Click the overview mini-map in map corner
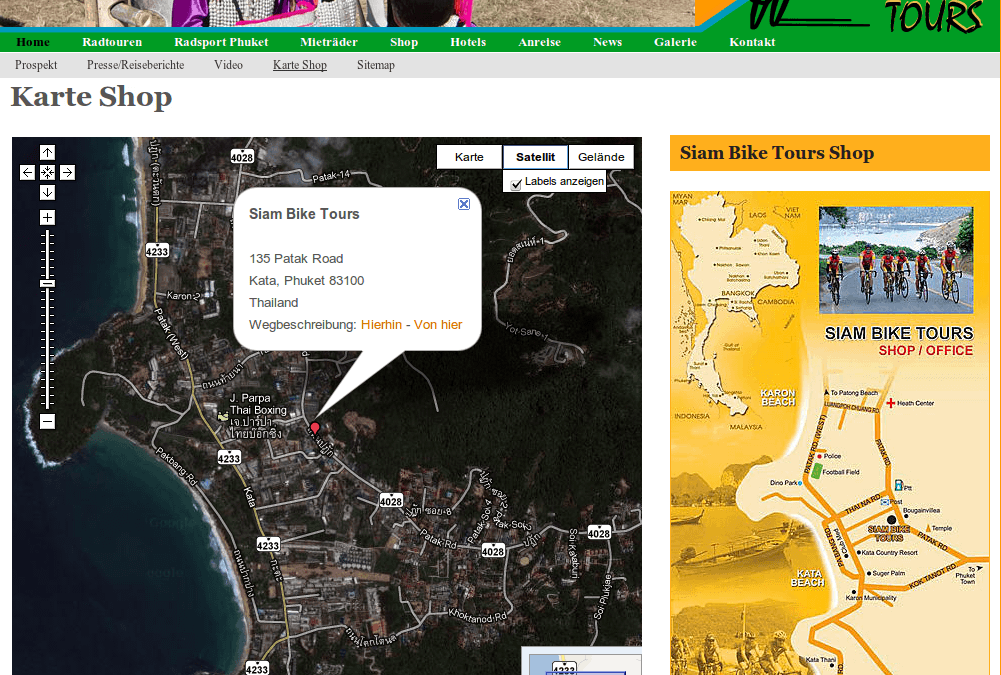Image resolution: width=1001 pixels, height=675 pixels. 582,661
